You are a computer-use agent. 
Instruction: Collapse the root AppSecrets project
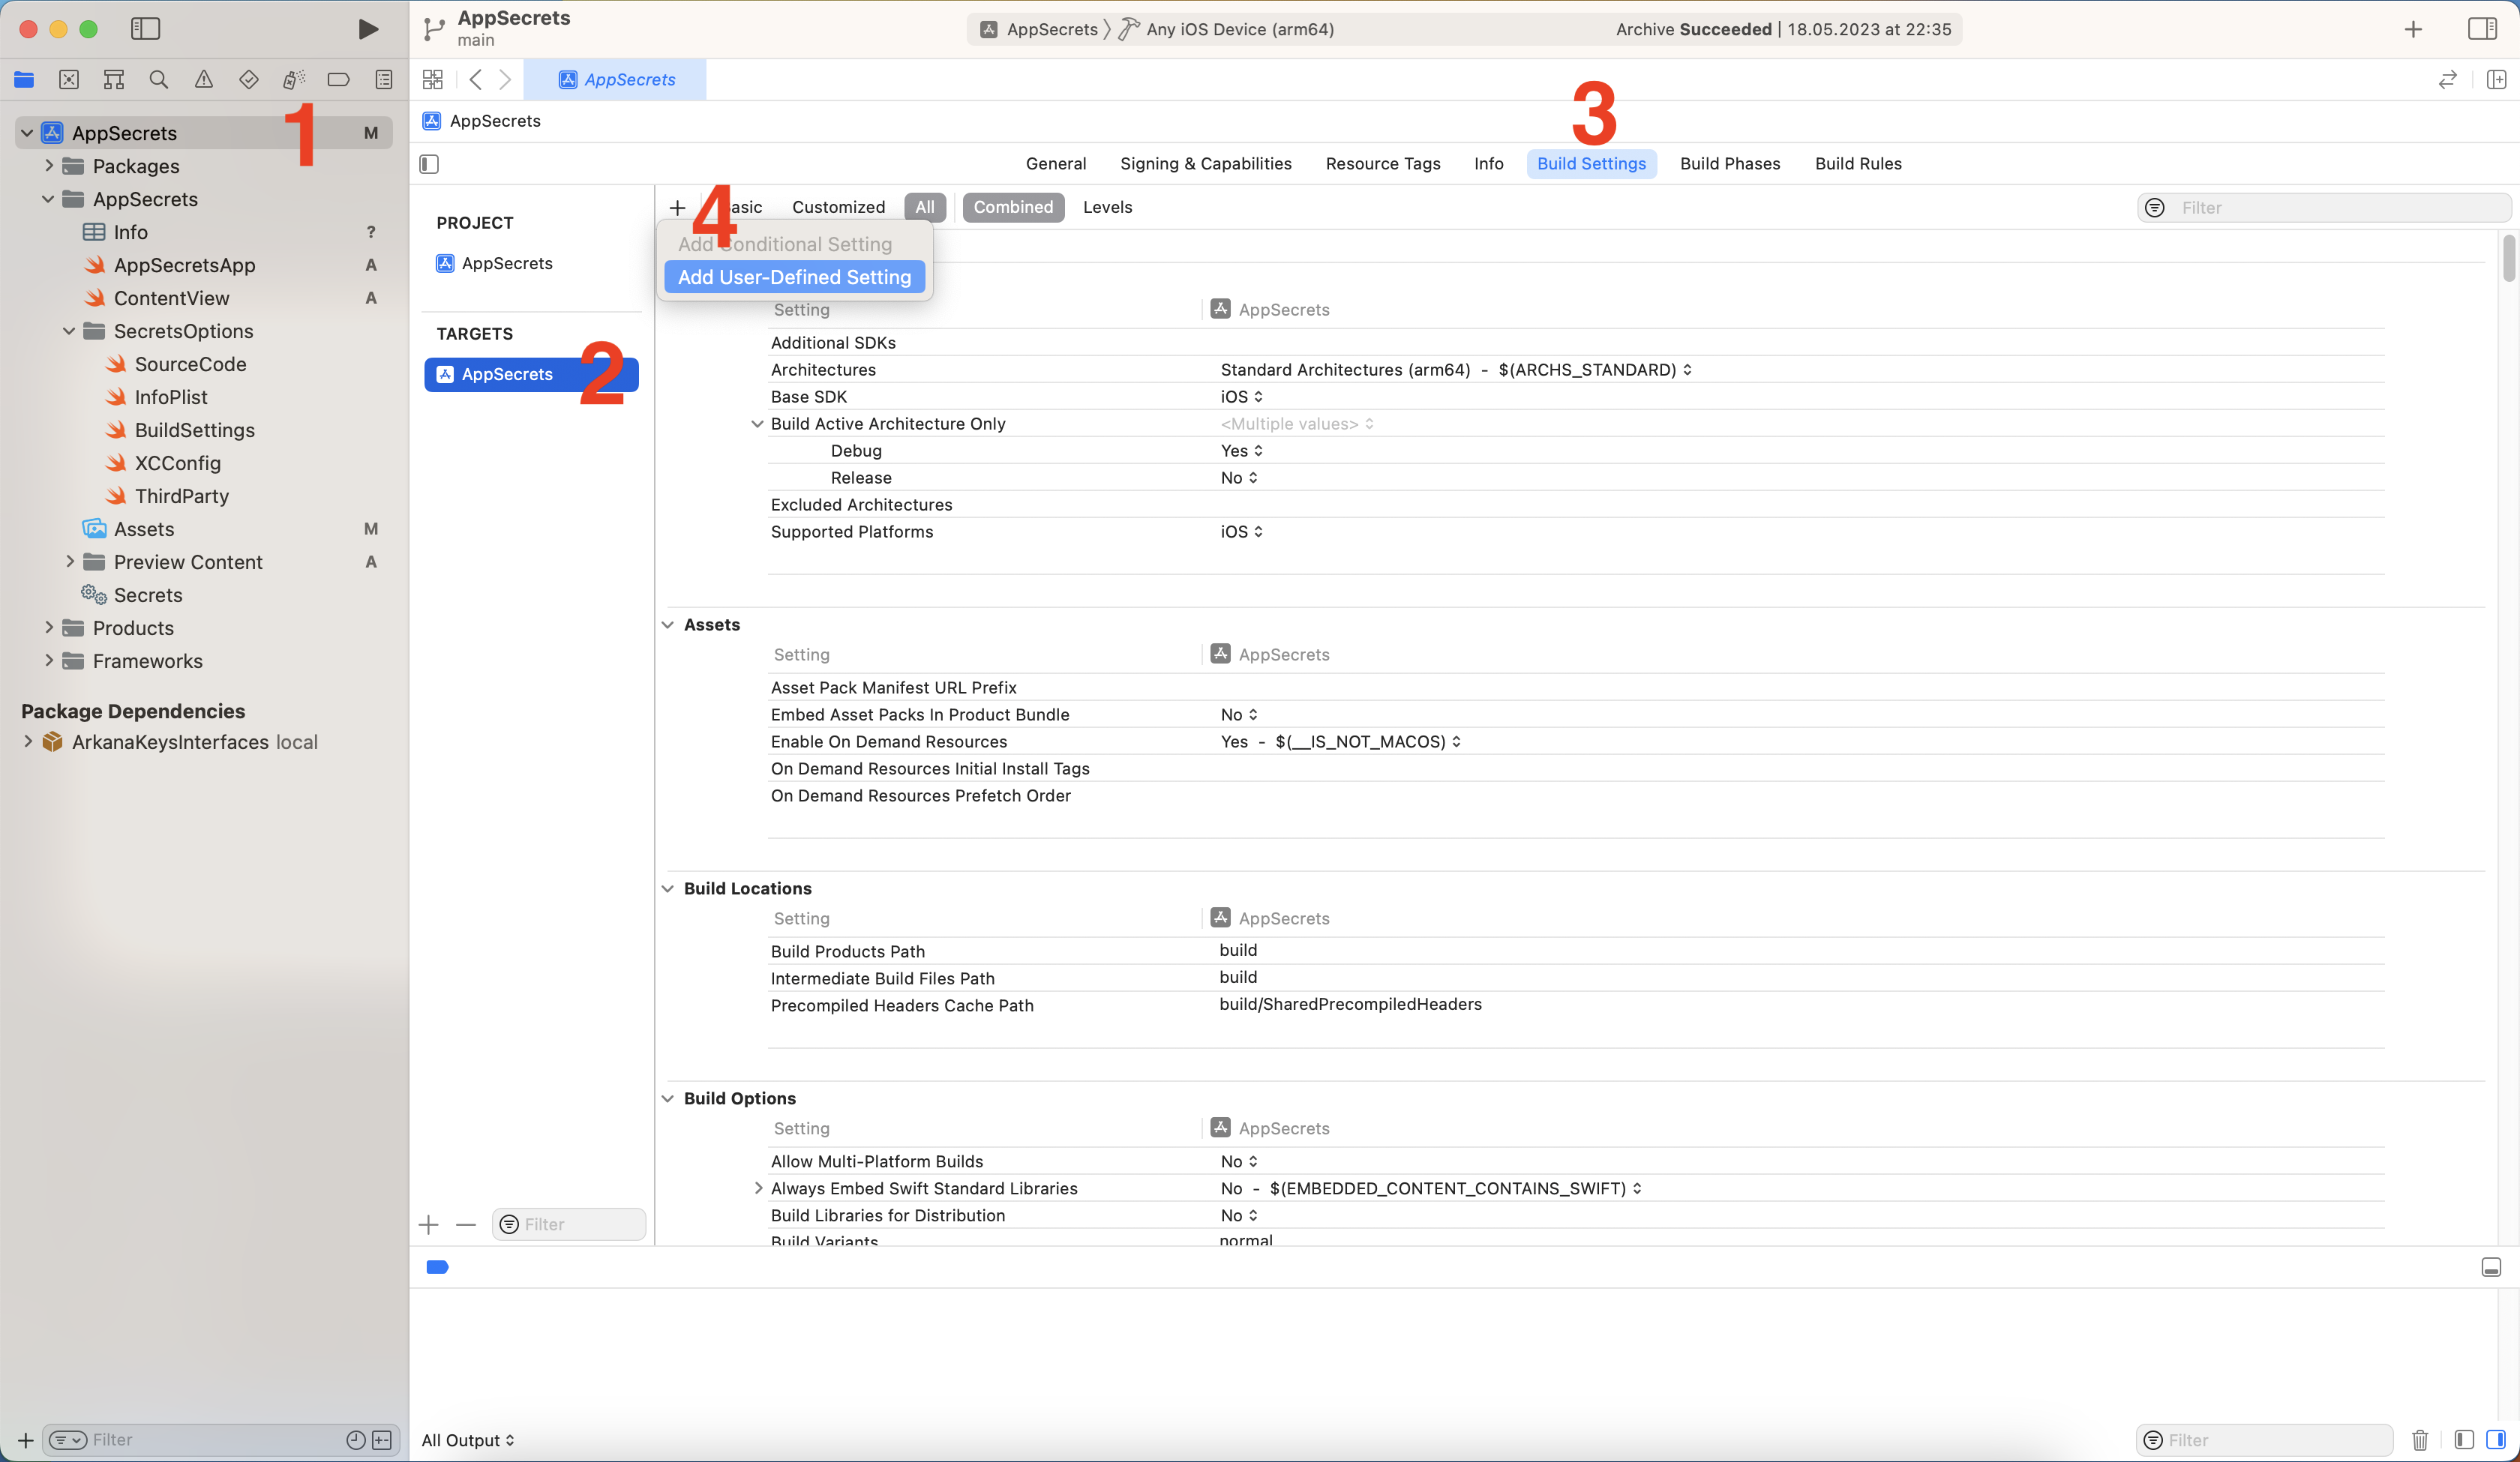(27, 133)
